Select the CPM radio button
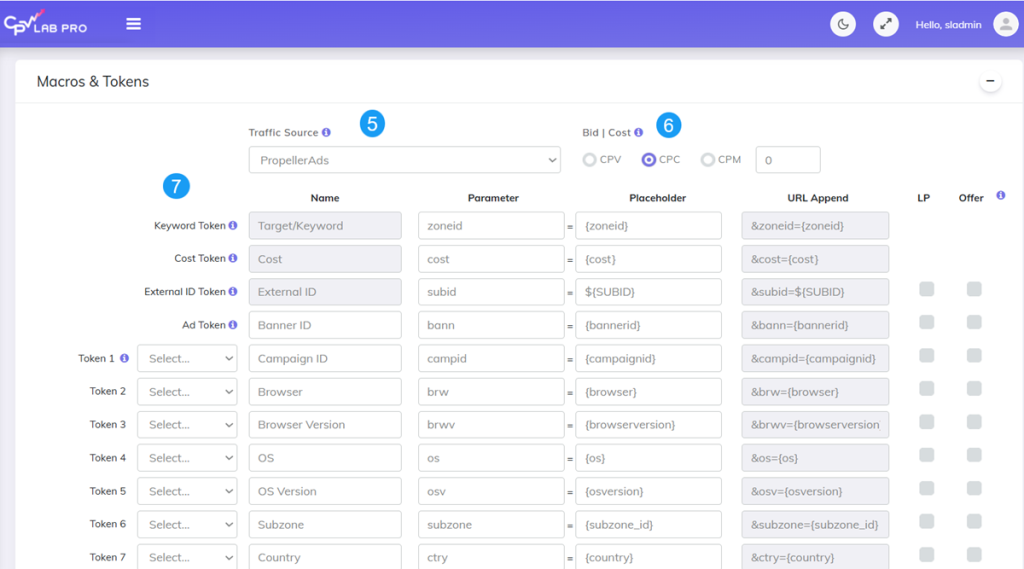 coord(707,159)
